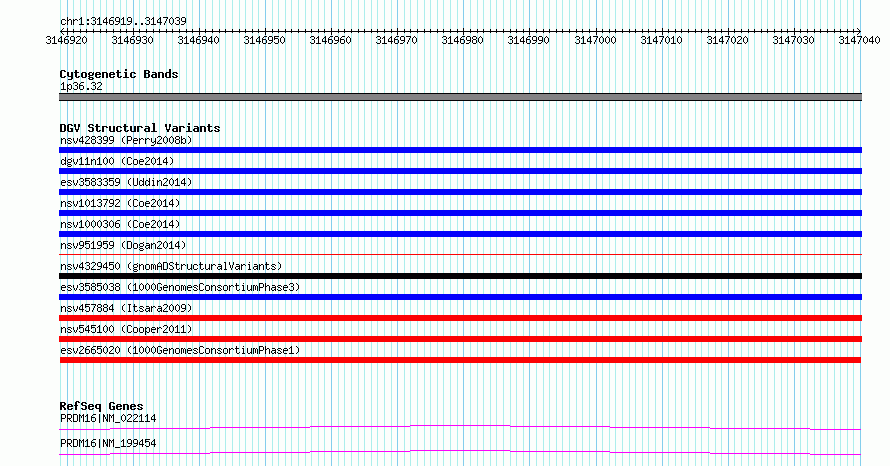Select the 3146970 ruler position
Image resolution: width=890 pixels, height=466 pixels.
coord(396,40)
